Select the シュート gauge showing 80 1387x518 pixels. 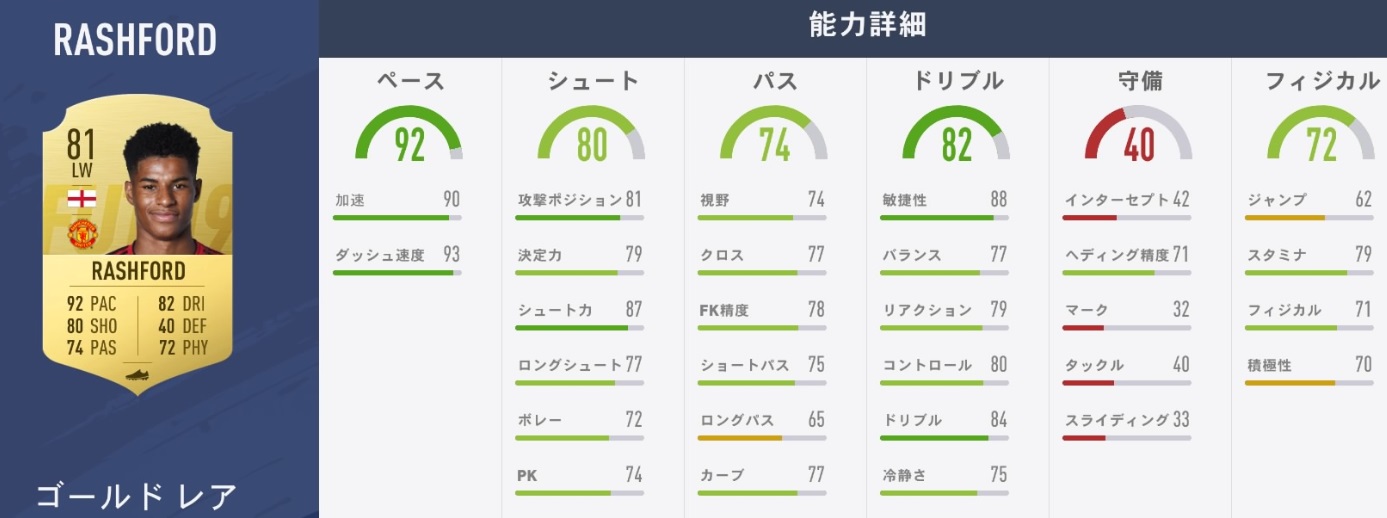tap(592, 136)
